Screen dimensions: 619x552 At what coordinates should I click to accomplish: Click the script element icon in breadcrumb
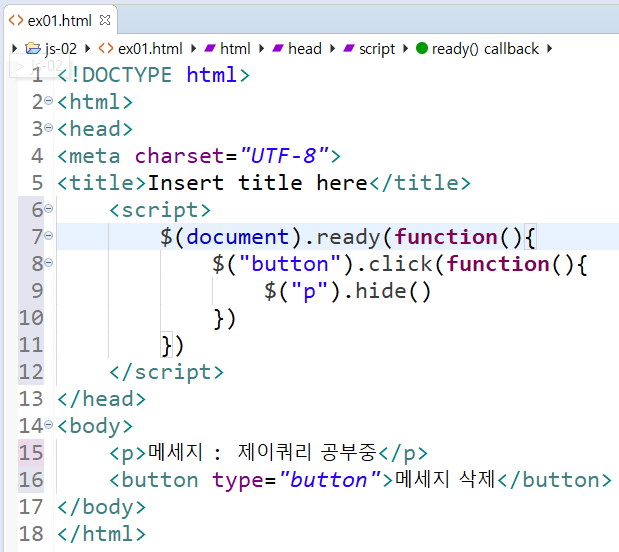point(349,48)
